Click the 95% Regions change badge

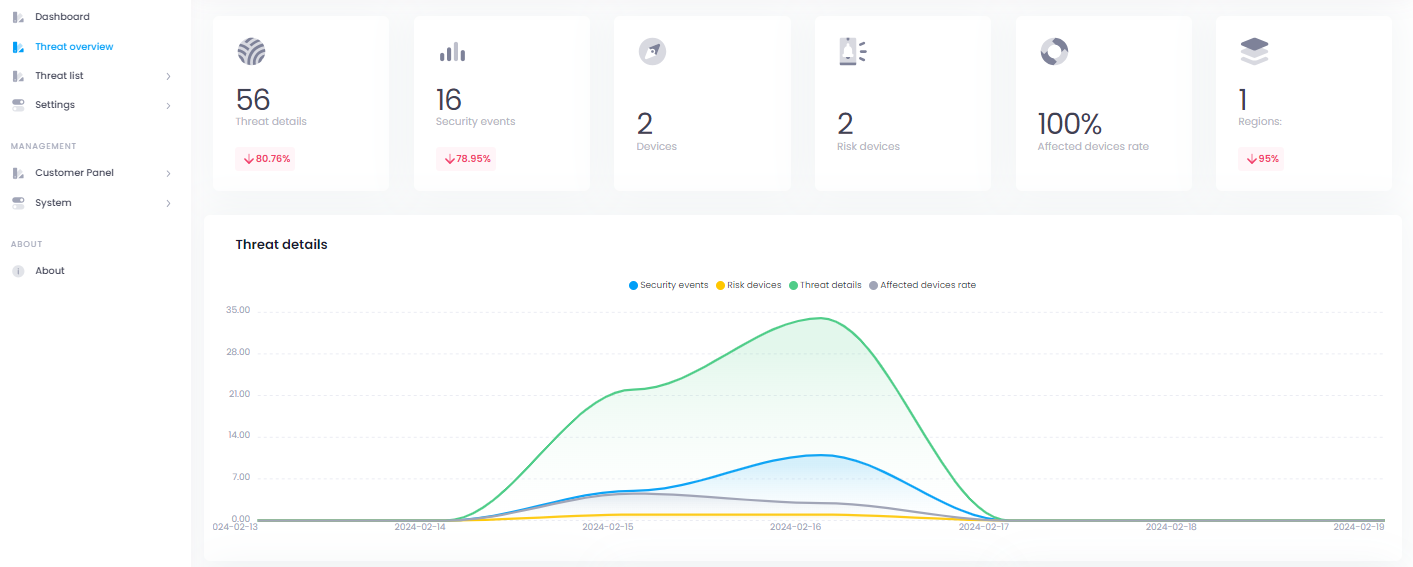pos(1262,159)
